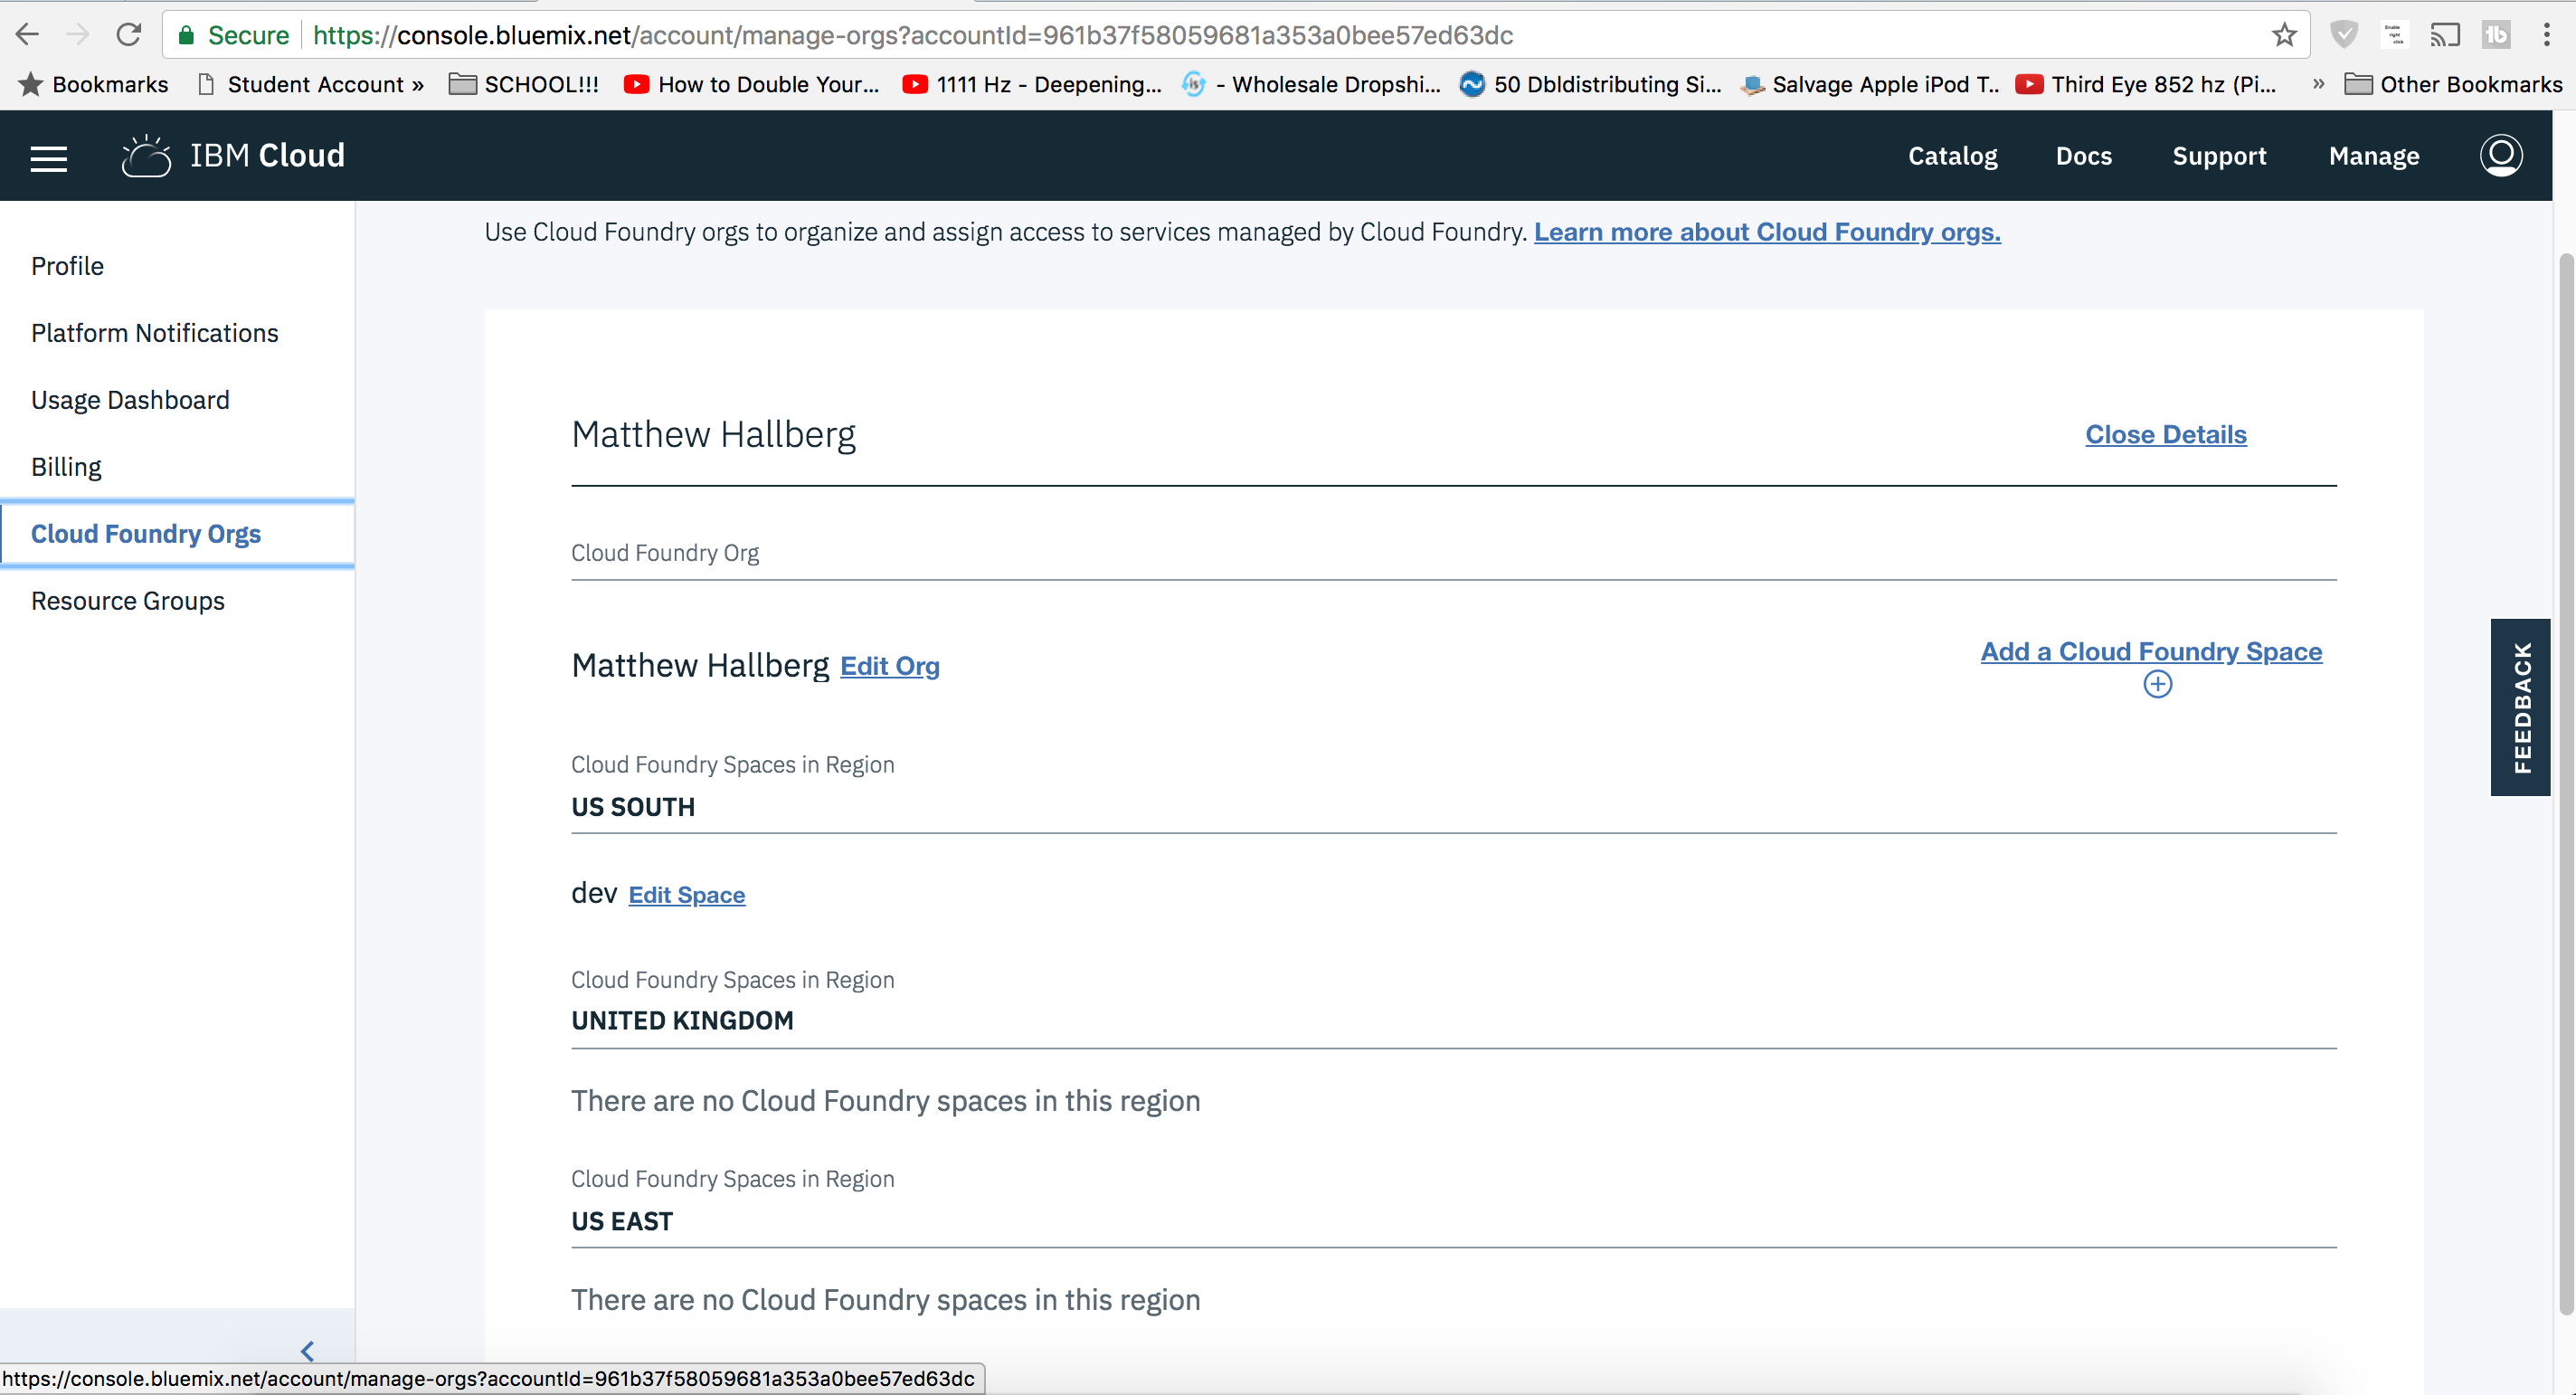Click the vertical page scrollbar
2576x1395 pixels.
click(x=2565, y=784)
